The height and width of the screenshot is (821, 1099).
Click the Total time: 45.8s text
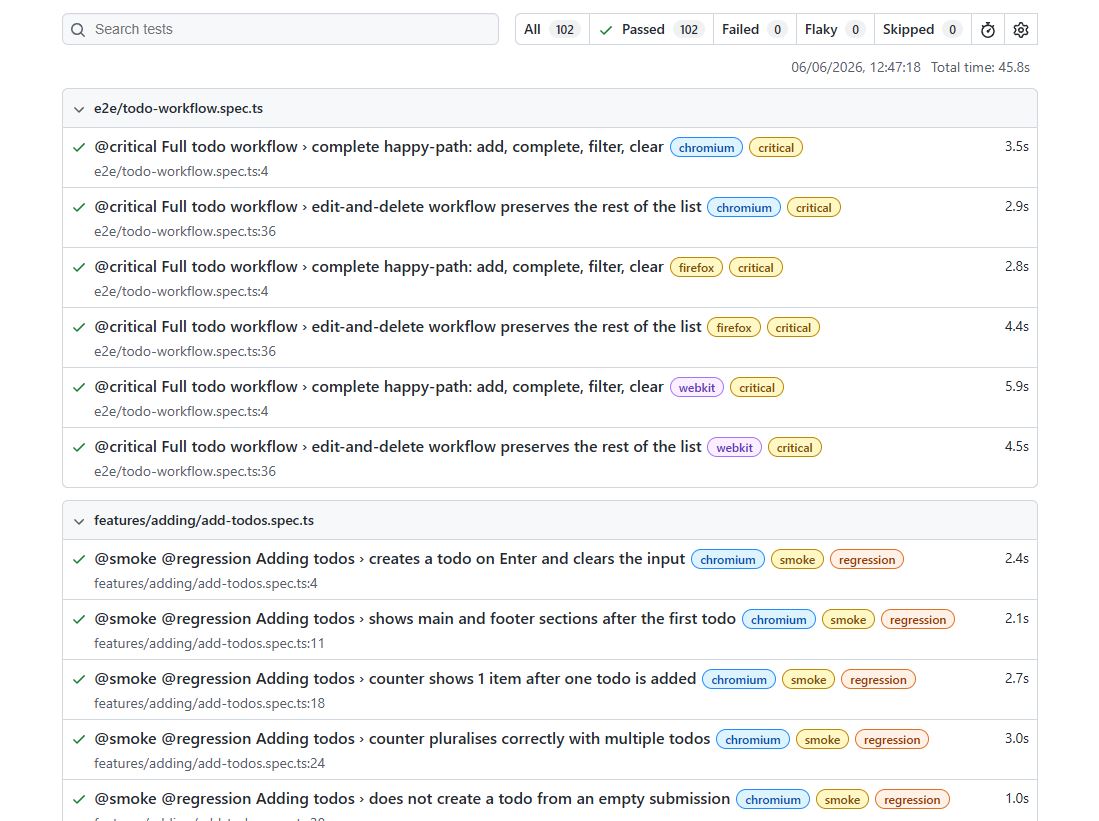[980, 67]
